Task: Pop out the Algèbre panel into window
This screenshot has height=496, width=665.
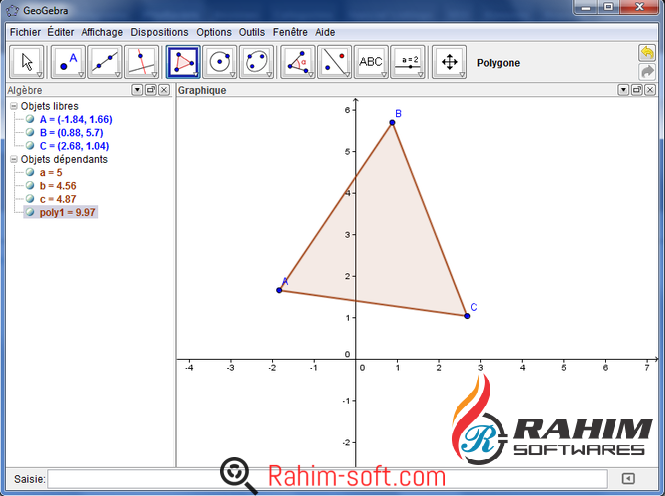Action: (151, 90)
